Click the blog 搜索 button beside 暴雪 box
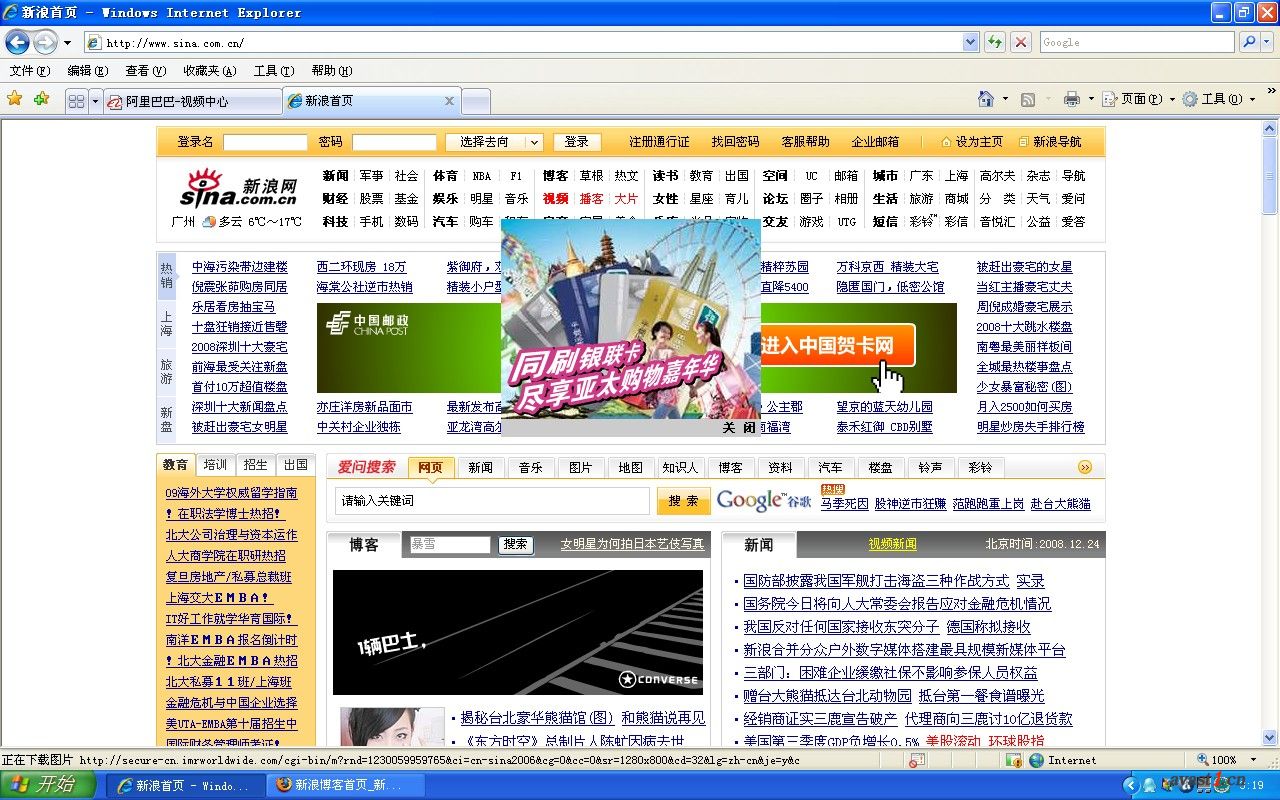The height and width of the screenshot is (800, 1280). click(x=516, y=545)
